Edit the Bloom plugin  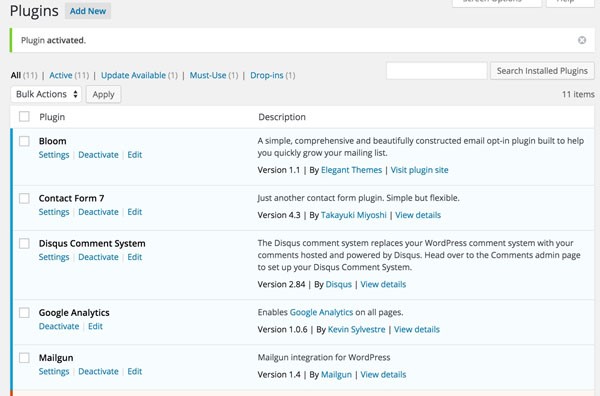[x=135, y=155]
